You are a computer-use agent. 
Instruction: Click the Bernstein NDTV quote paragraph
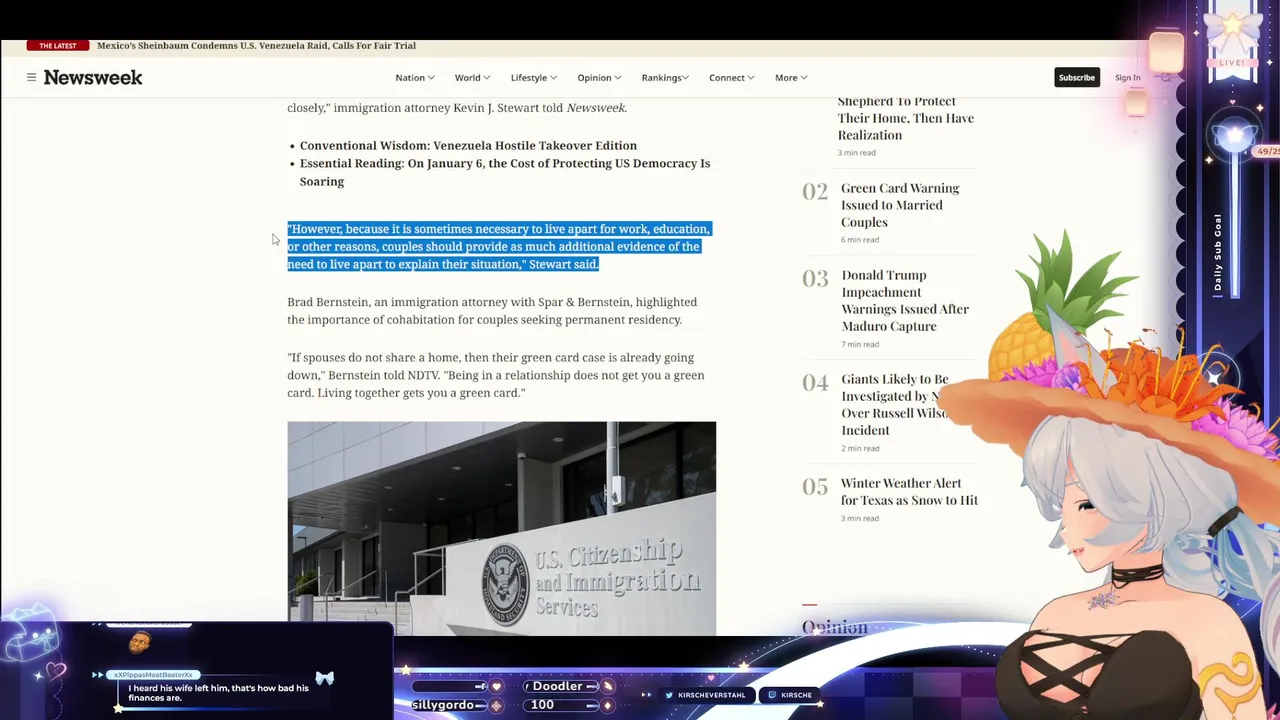pos(496,375)
